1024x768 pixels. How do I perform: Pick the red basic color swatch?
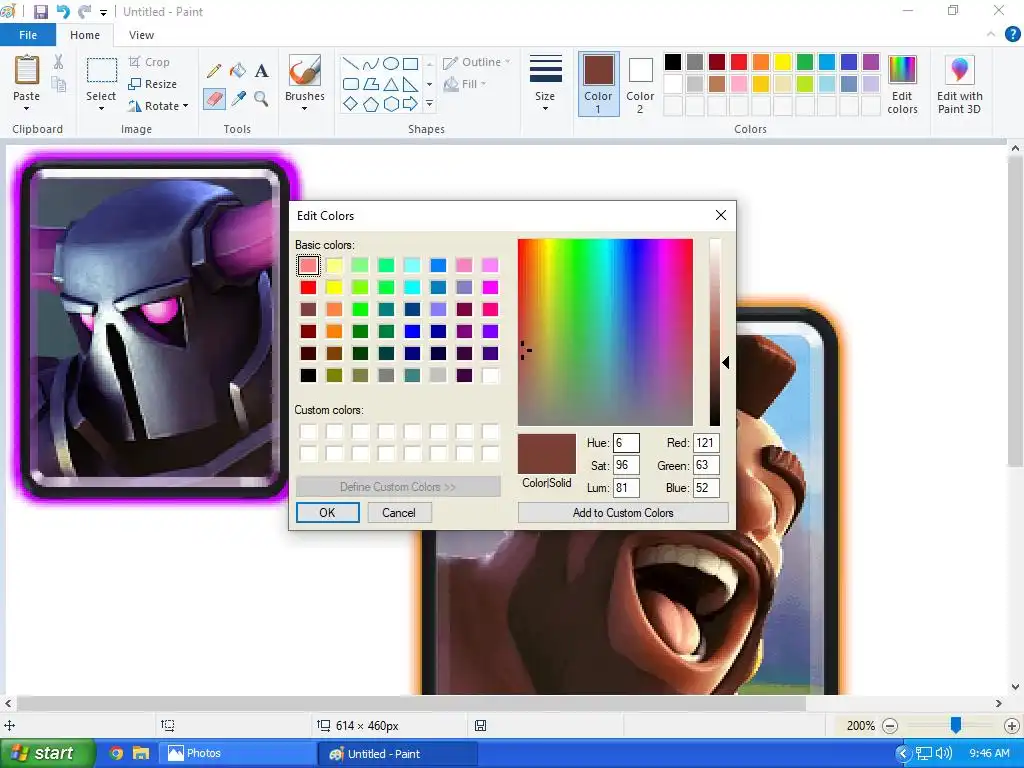[x=308, y=287]
